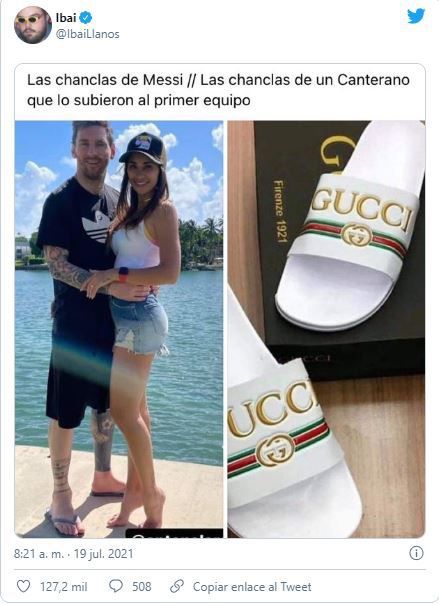Click the chain link copy icon
The width and height of the screenshot is (439, 604).
(x=177, y=586)
